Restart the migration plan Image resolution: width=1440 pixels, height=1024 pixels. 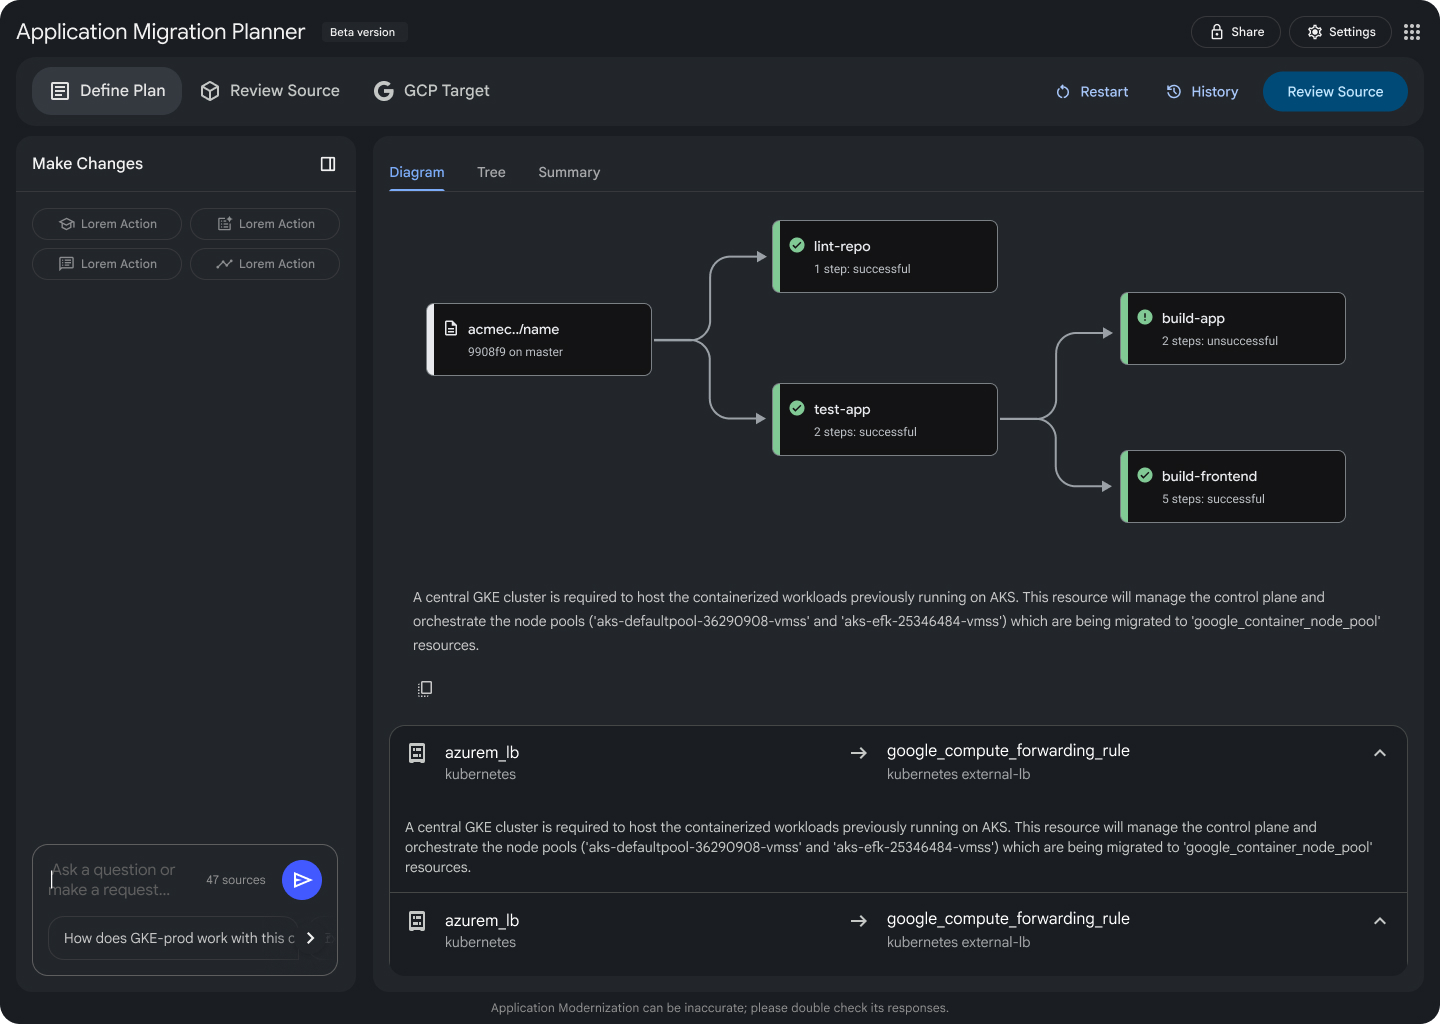1092,92
